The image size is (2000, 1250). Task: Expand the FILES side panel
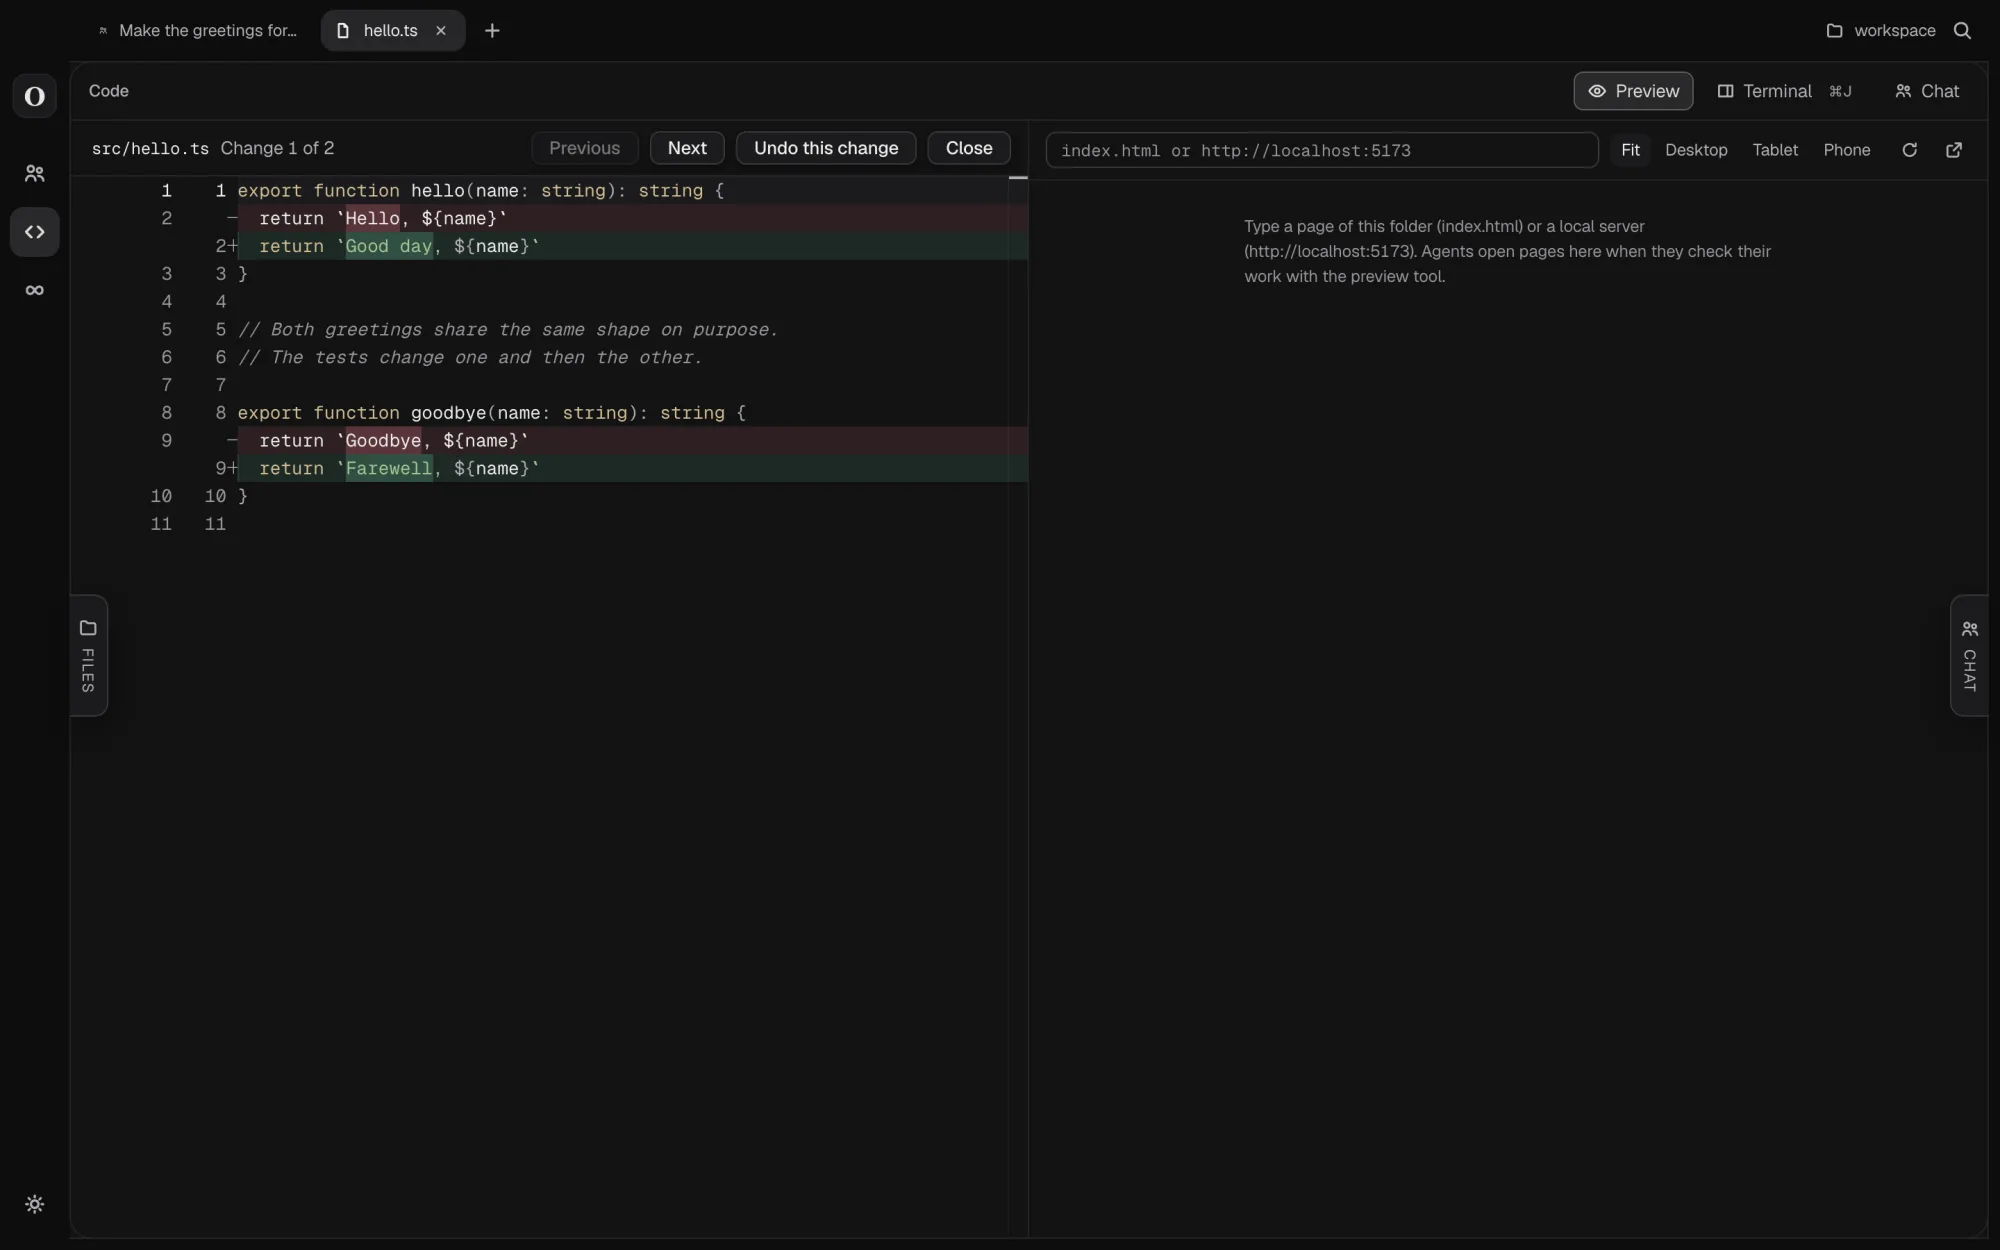pos(88,655)
